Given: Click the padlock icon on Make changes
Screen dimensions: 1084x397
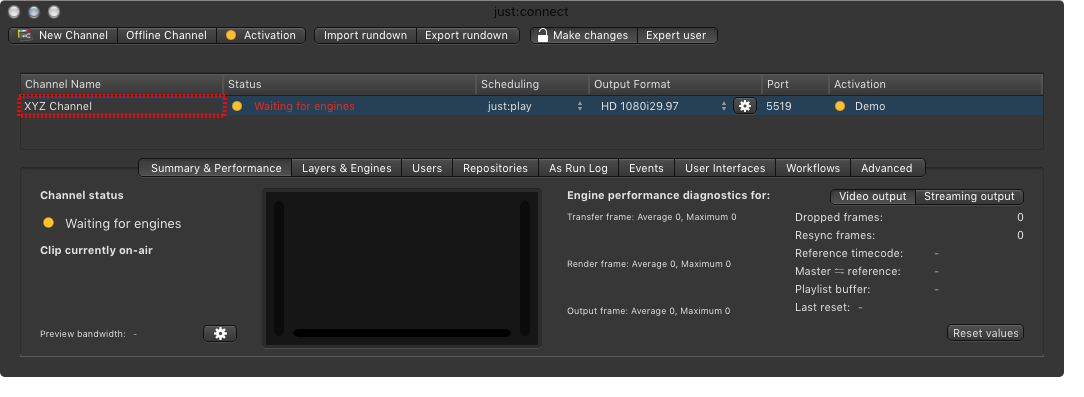Looking at the screenshot, I should pyautogui.click(x=543, y=35).
